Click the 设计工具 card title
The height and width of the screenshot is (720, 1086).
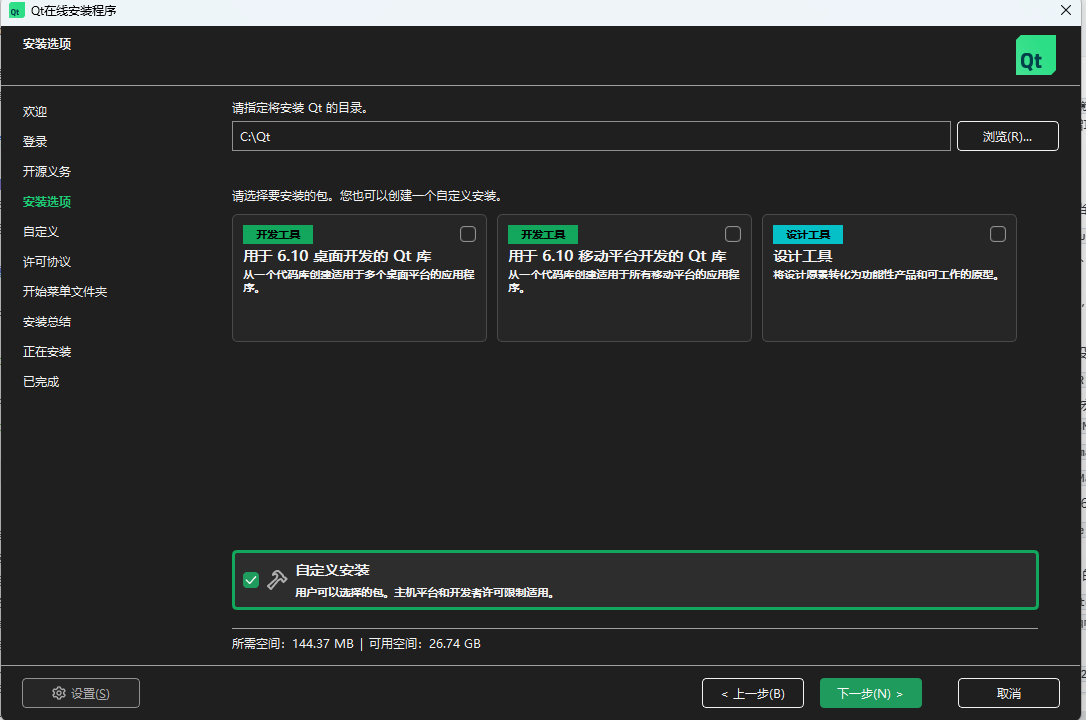(x=803, y=256)
